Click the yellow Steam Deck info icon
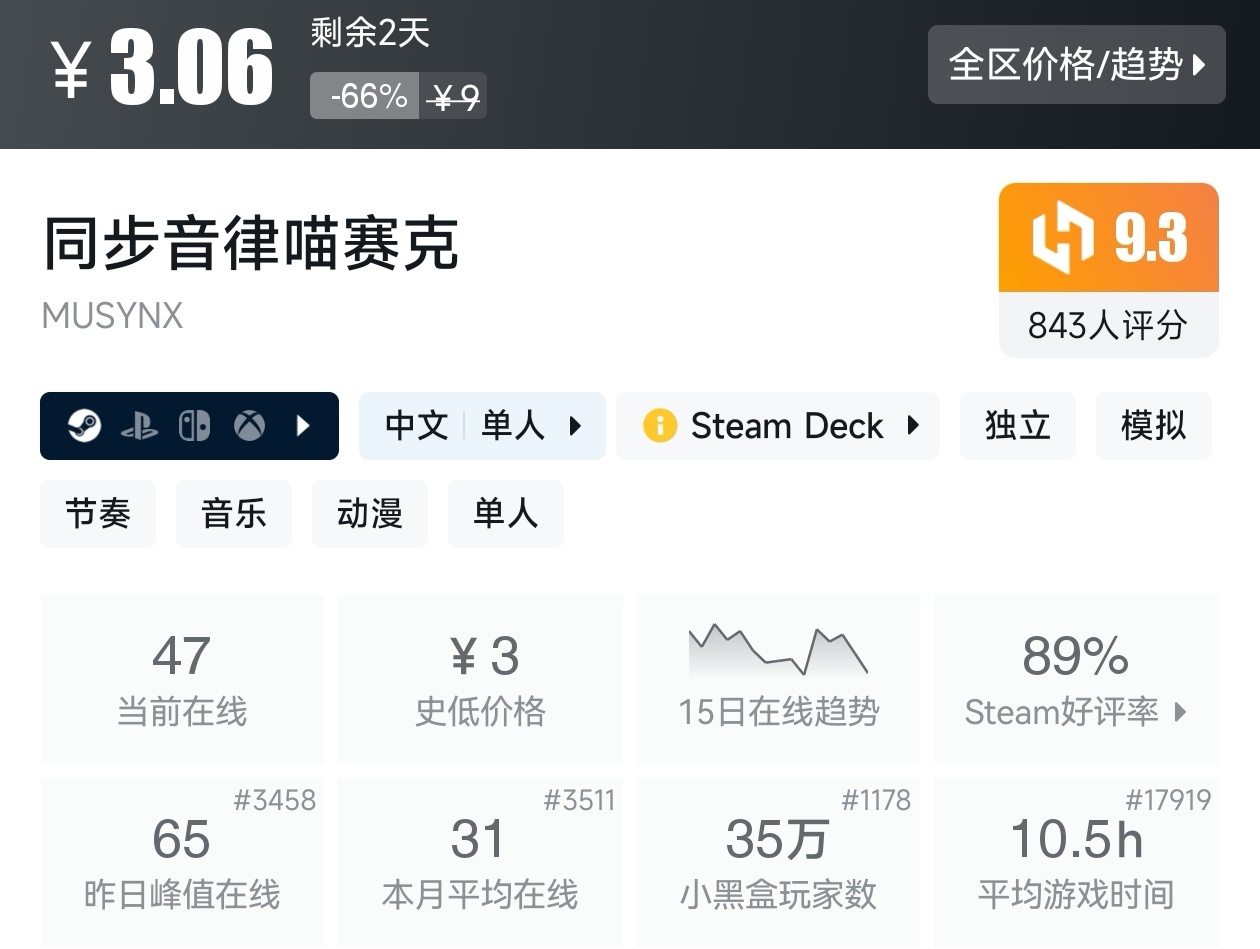Screen dimensions: 1260x949 coord(660,426)
